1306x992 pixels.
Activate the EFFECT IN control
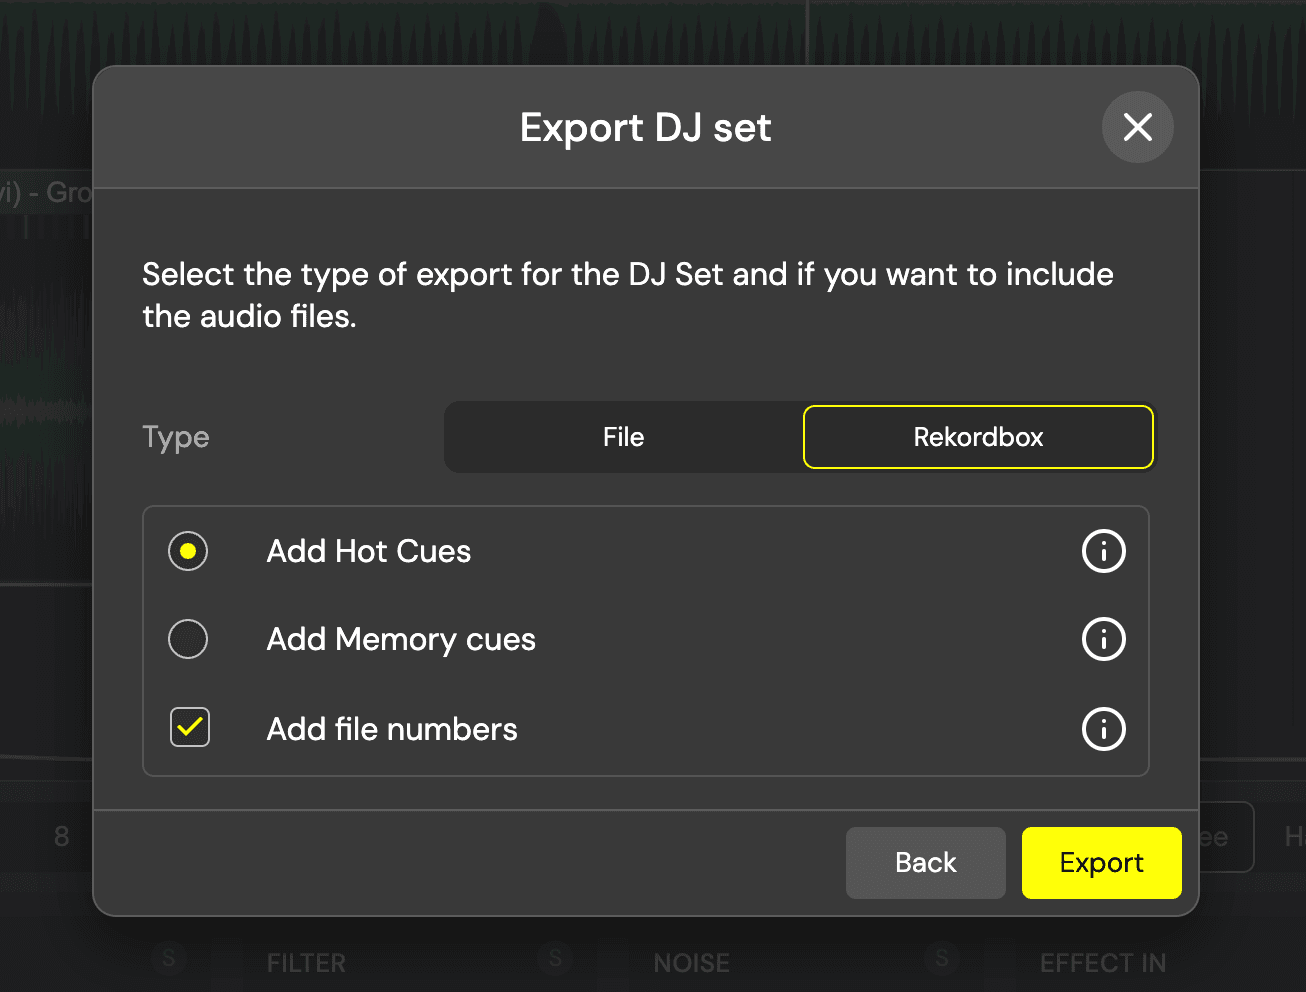1102,963
